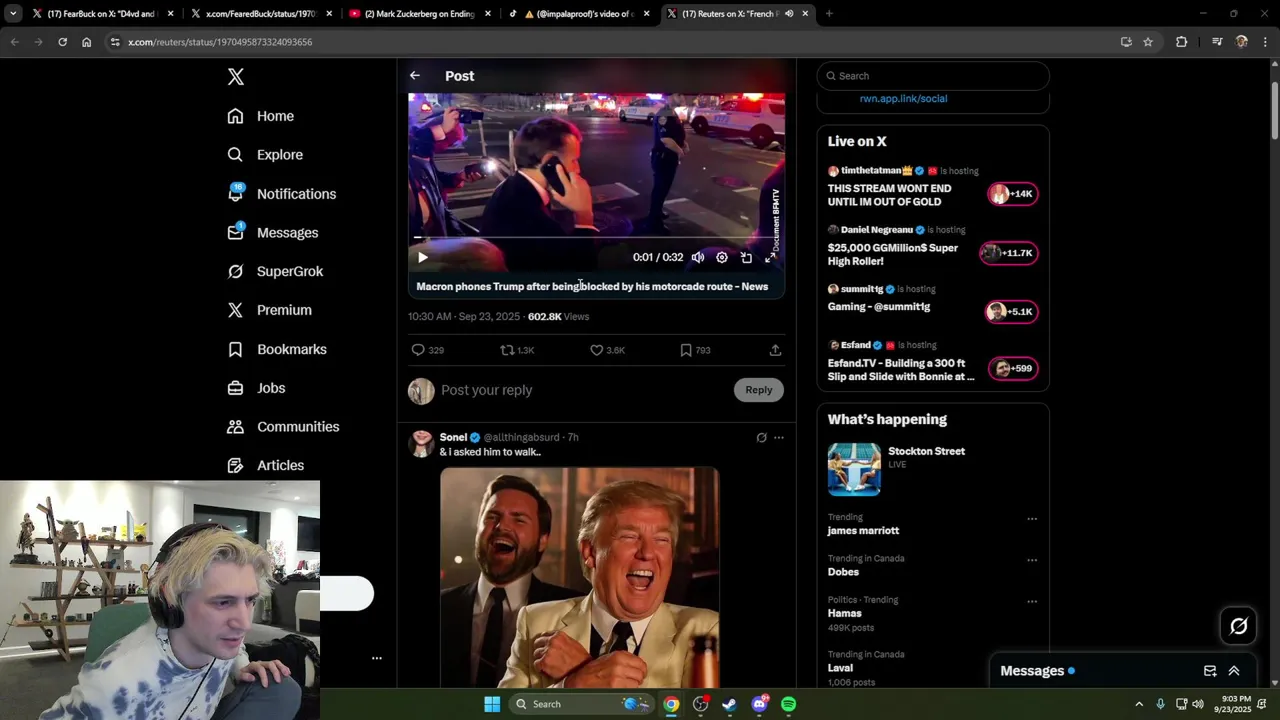This screenshot has width=1280, height=720.
Task: Open Windows Start menu
Action: click(492, 704)
